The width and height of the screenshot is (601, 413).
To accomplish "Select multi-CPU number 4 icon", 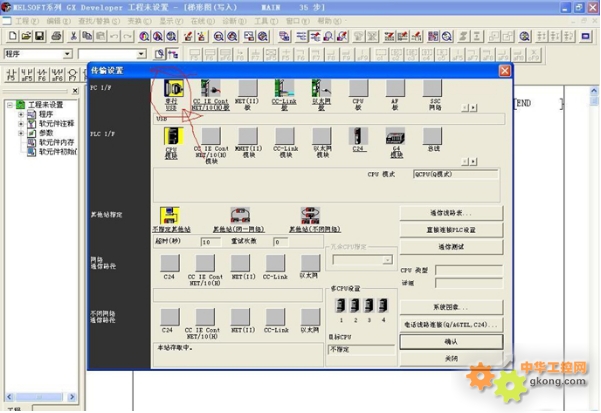I will (383, 305).
